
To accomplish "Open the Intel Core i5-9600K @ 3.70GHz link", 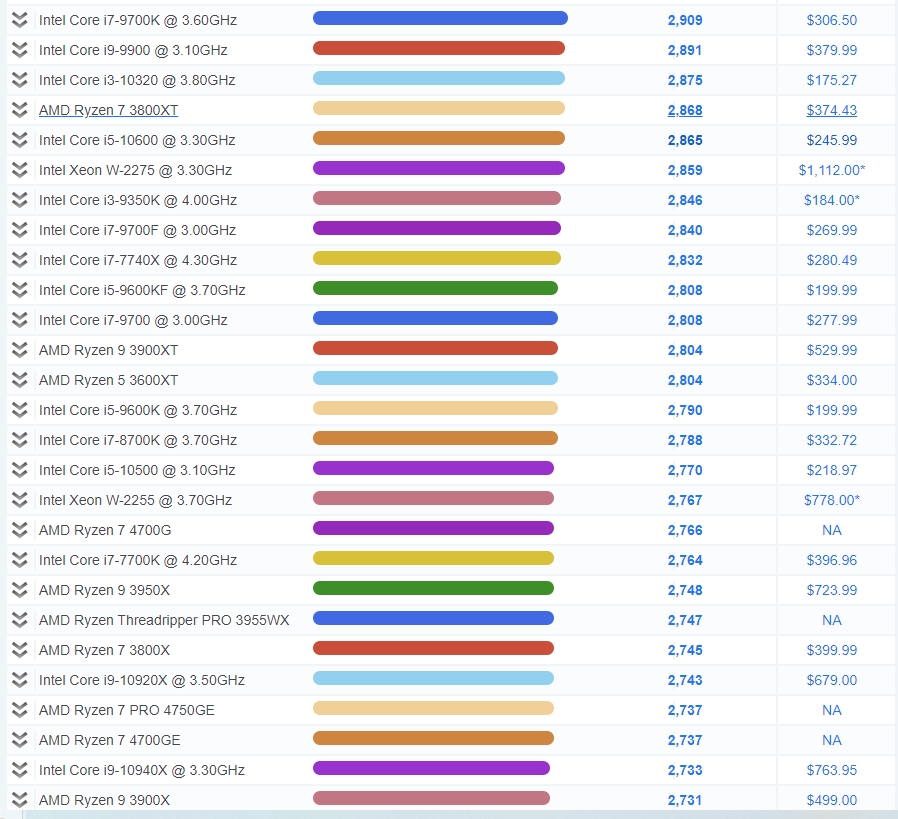I will click(x=138, y=410).
